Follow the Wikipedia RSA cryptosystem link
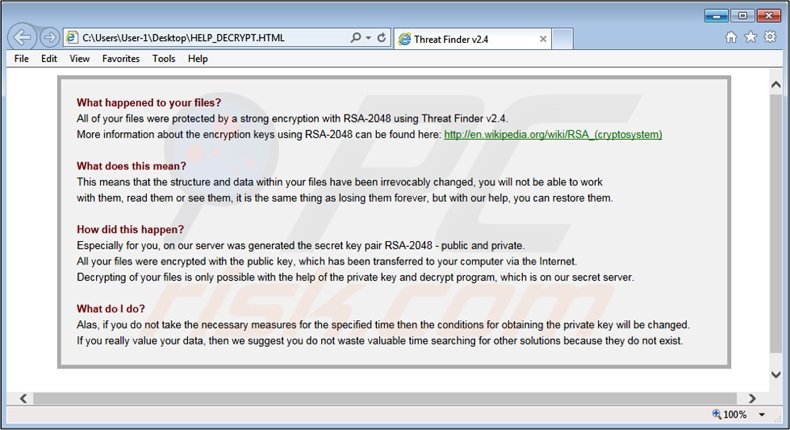 click(x=553, y=135)
